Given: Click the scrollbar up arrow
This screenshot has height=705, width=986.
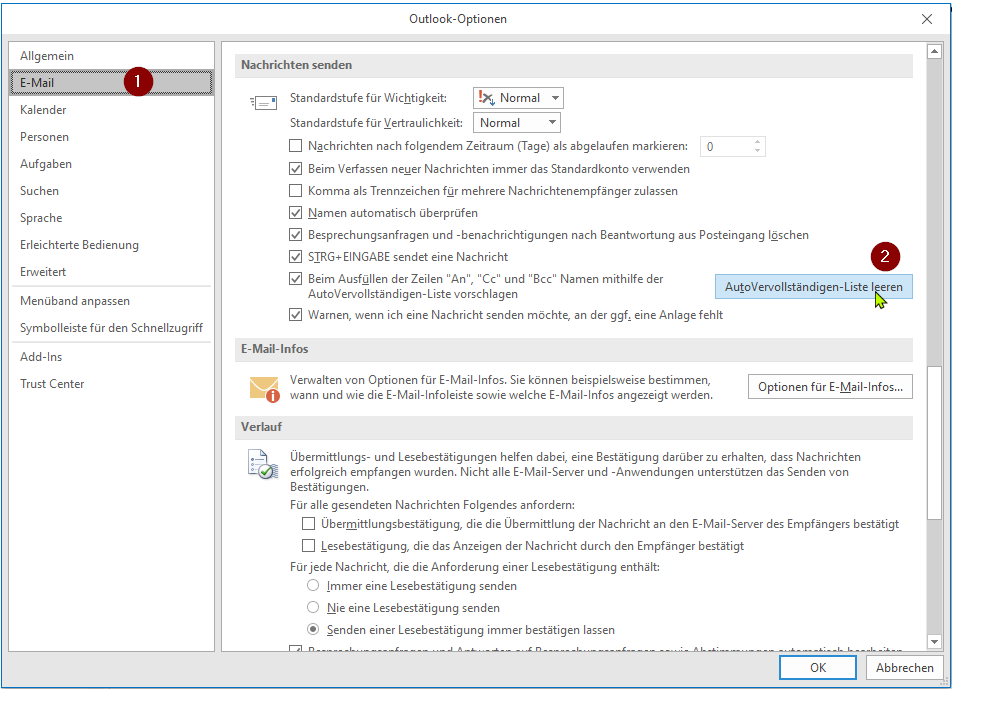Looking at the screenshot, I should 934,52.
